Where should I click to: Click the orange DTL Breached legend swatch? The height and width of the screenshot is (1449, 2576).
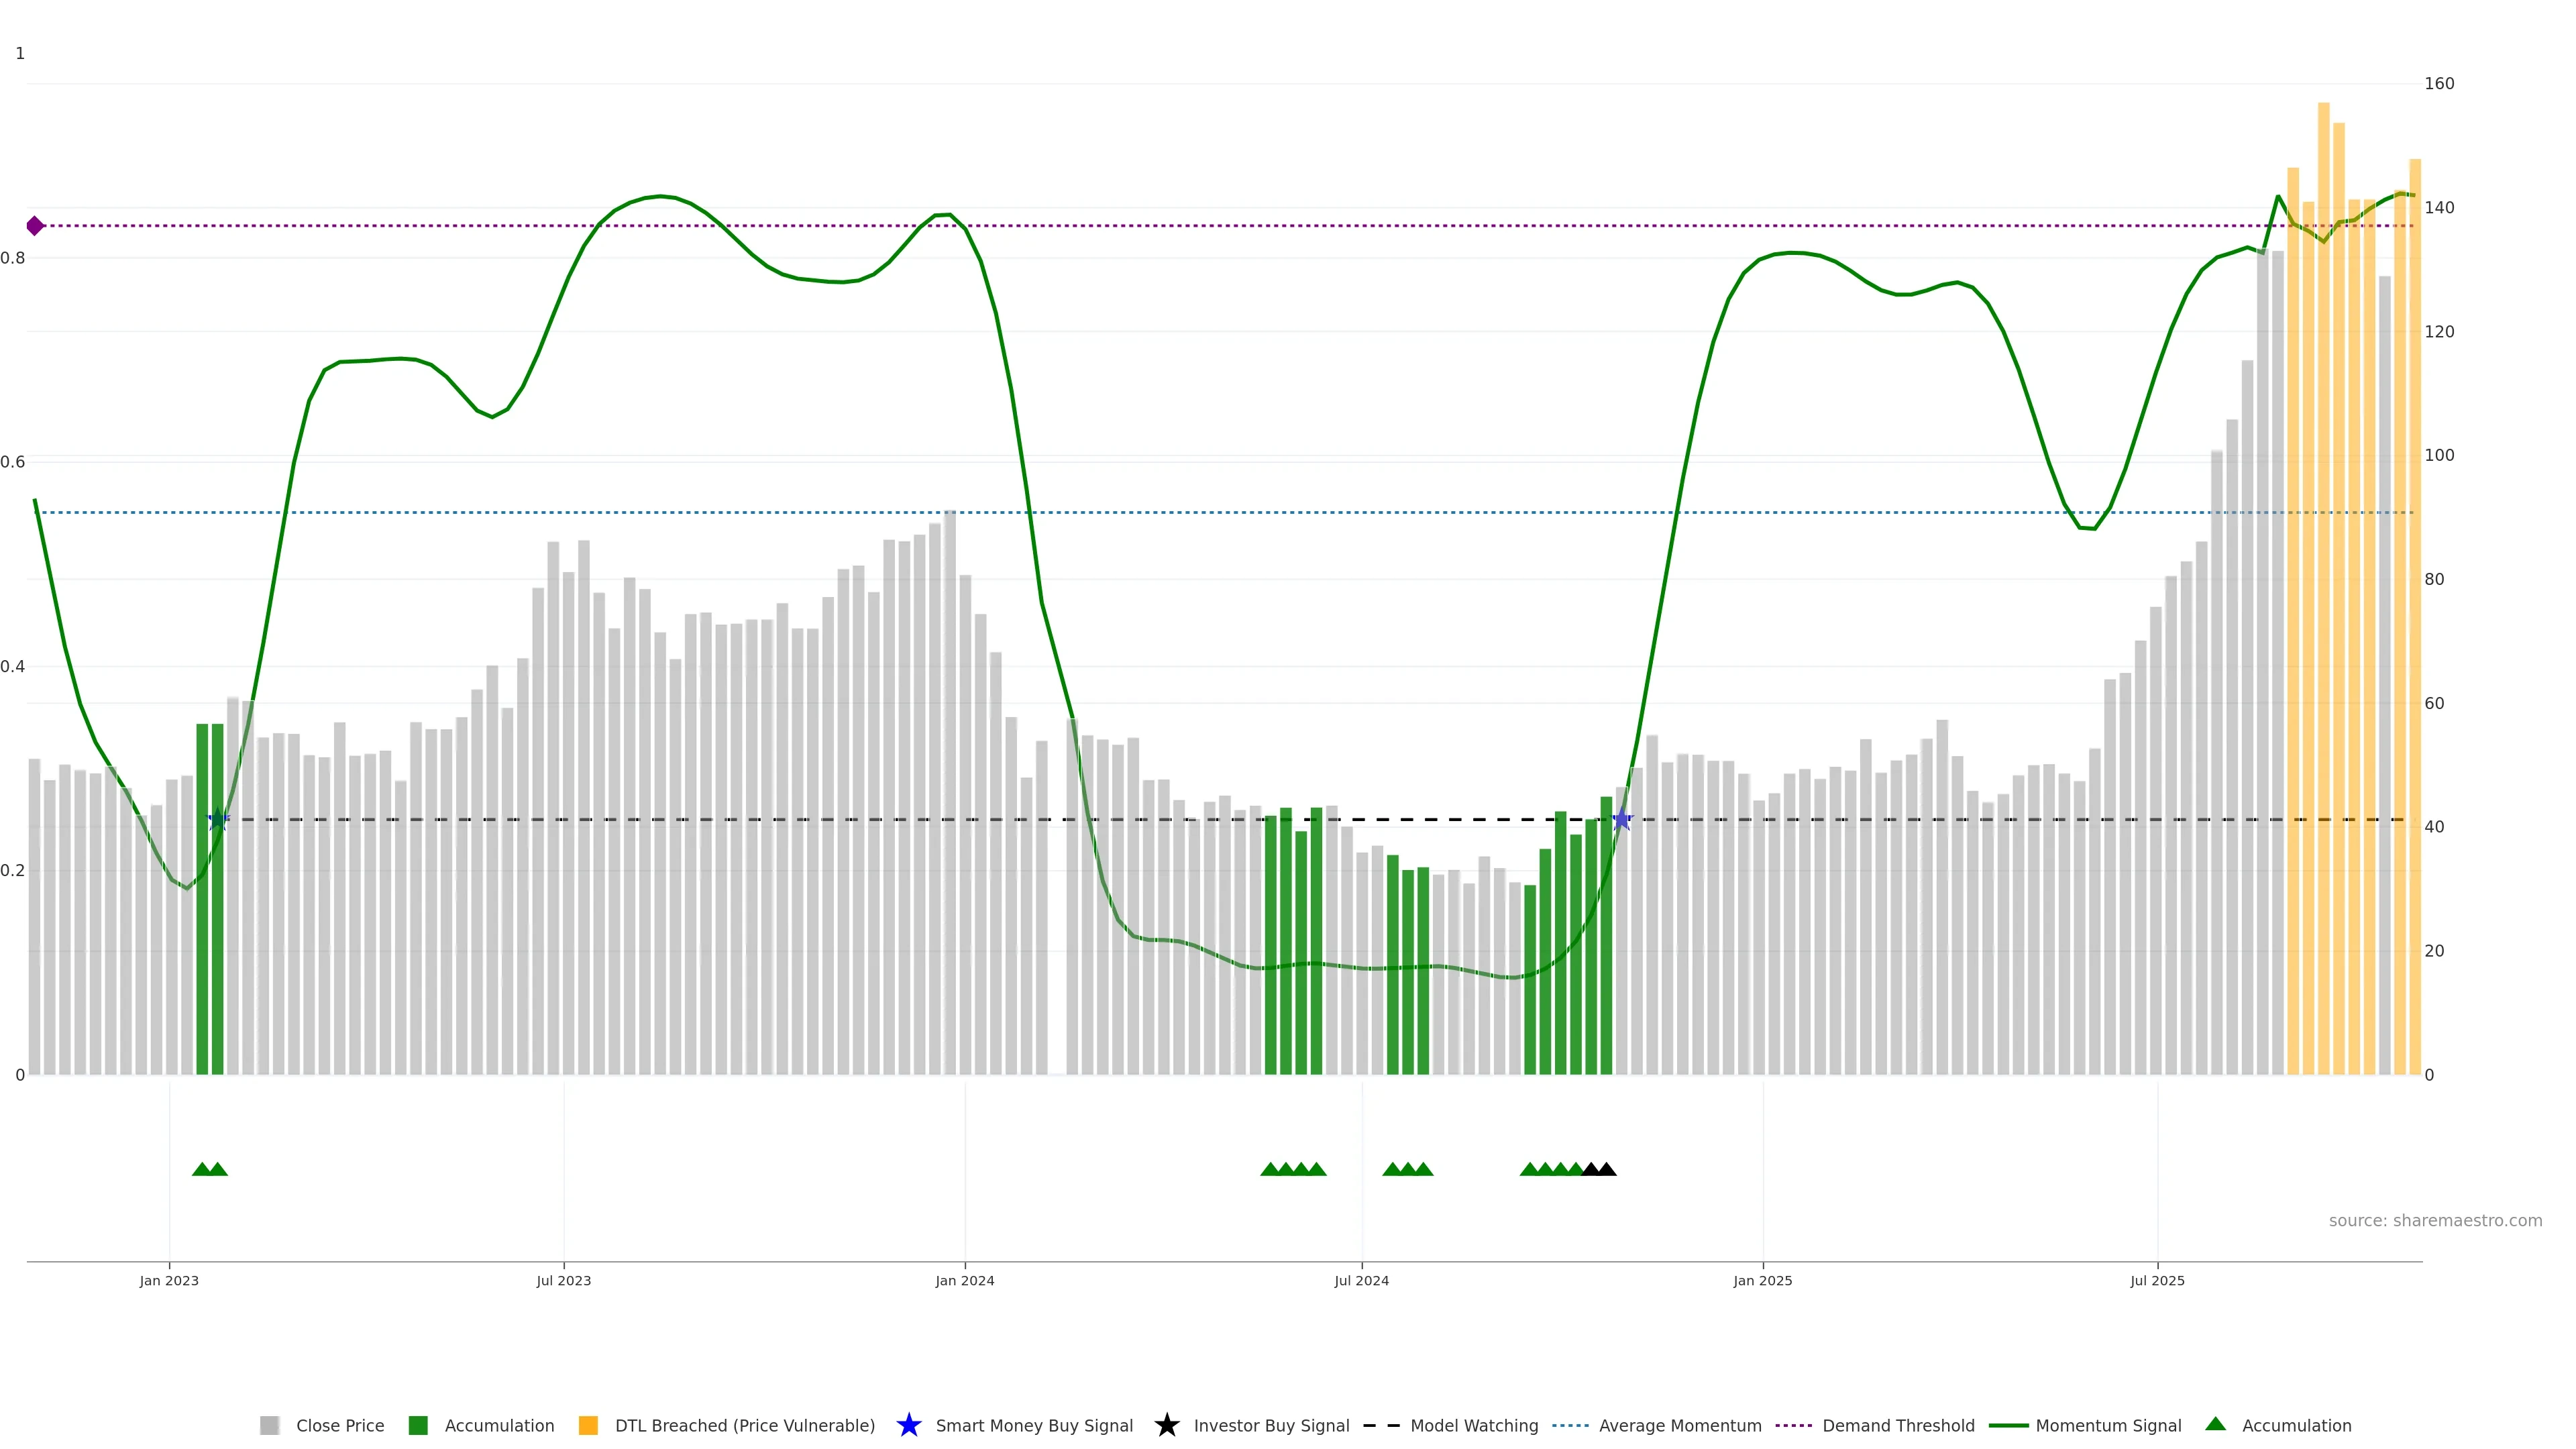point(588,1426)
